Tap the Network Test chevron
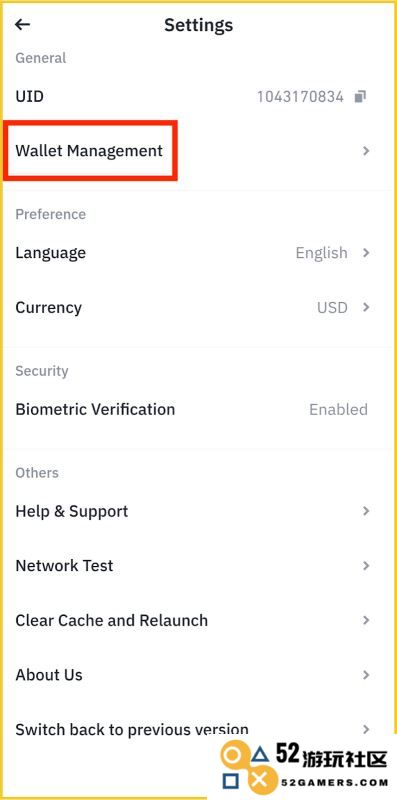 click(x=365, y=565)
